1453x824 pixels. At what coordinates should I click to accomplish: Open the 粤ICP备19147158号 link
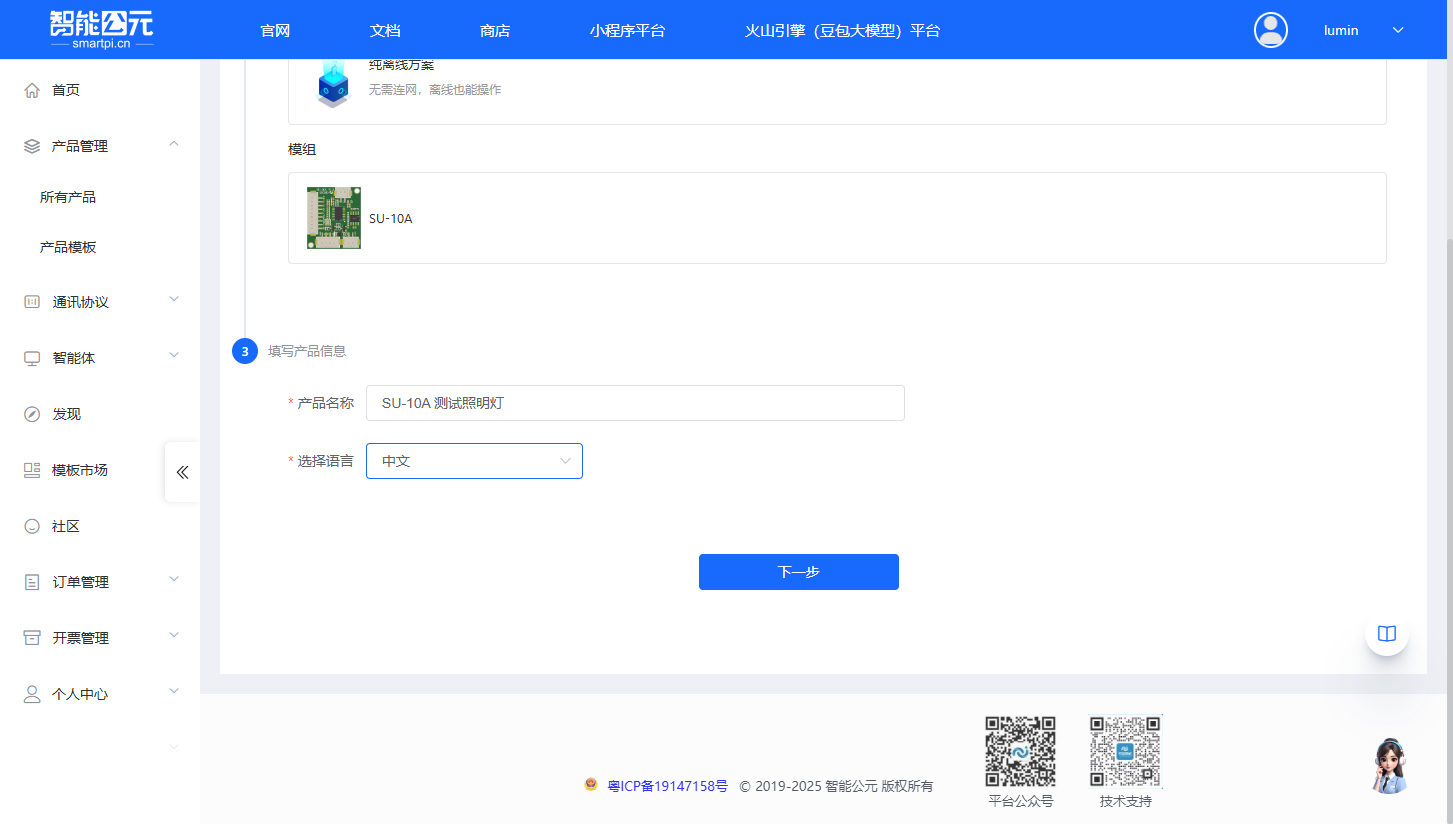(x=665, y=786)
